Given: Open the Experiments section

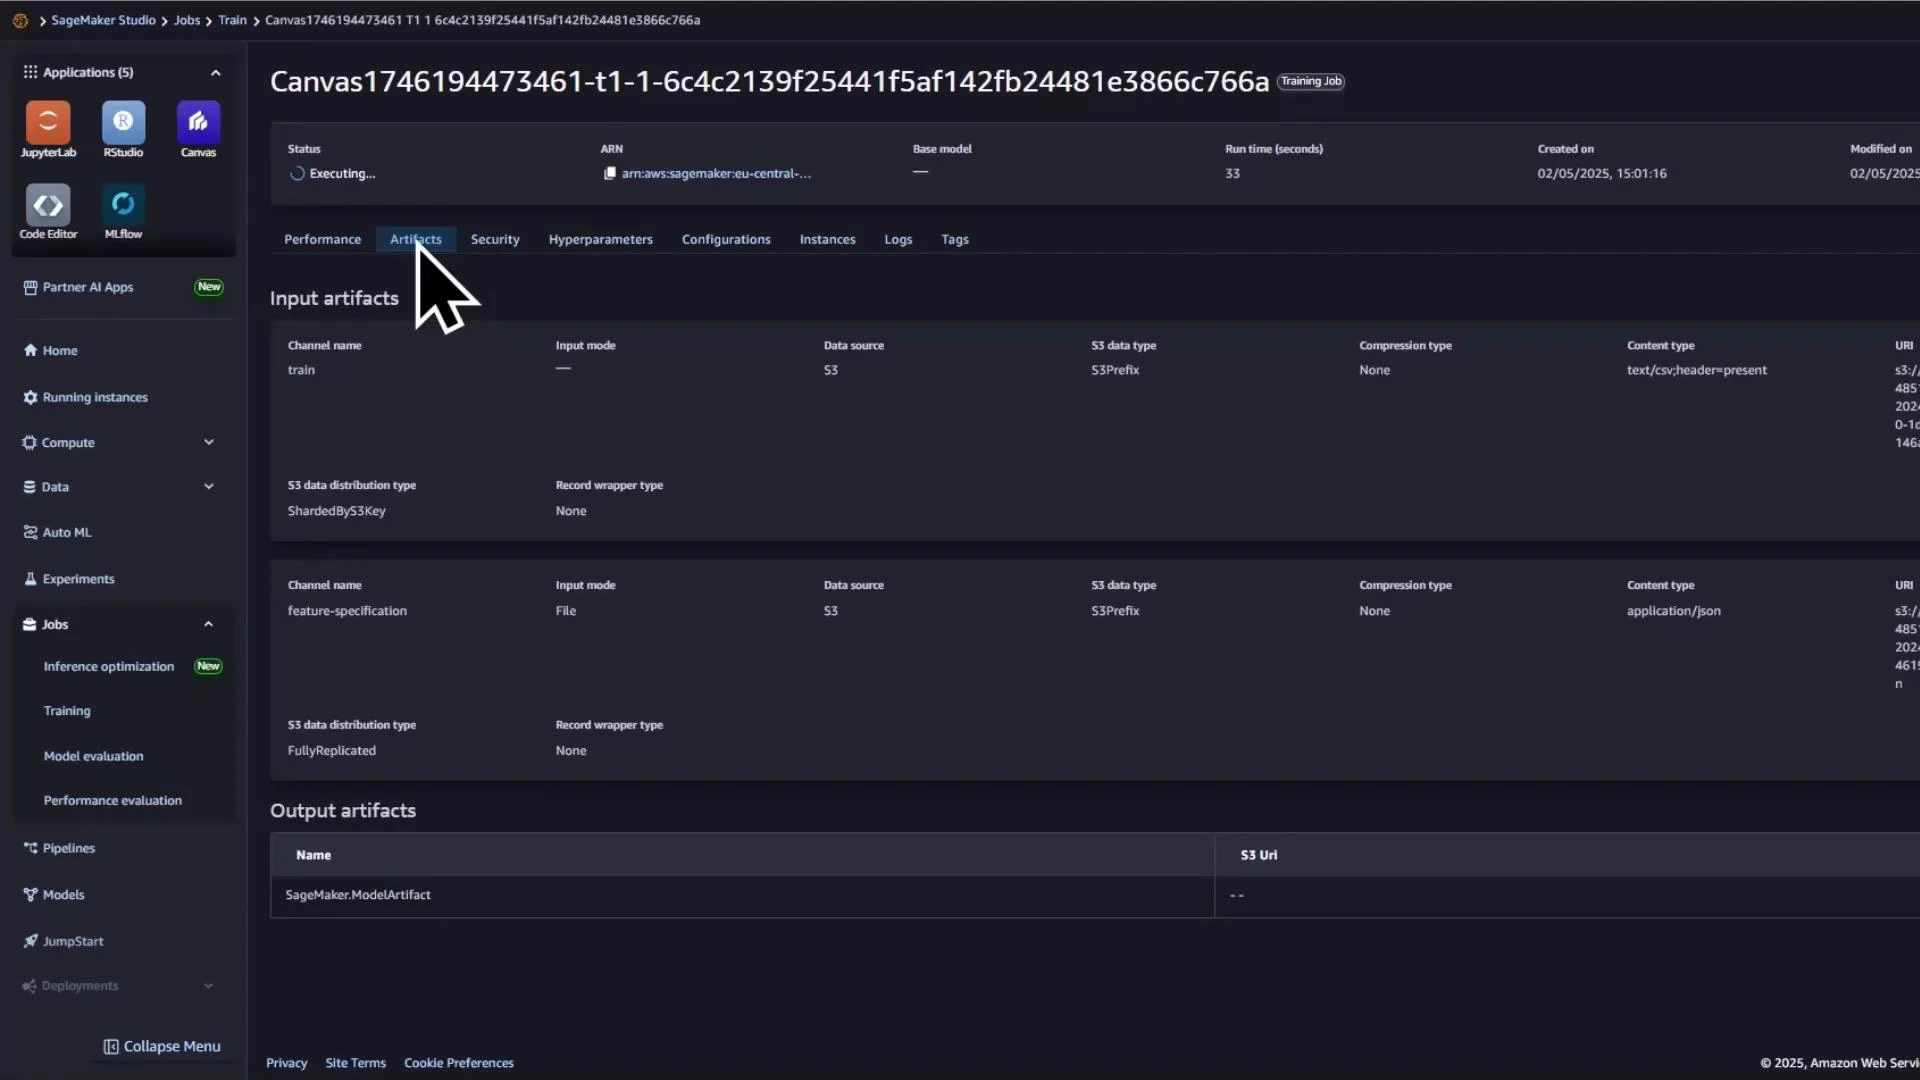Looking at the screenshot, I should pyautogui.click(x=79, y=578).
